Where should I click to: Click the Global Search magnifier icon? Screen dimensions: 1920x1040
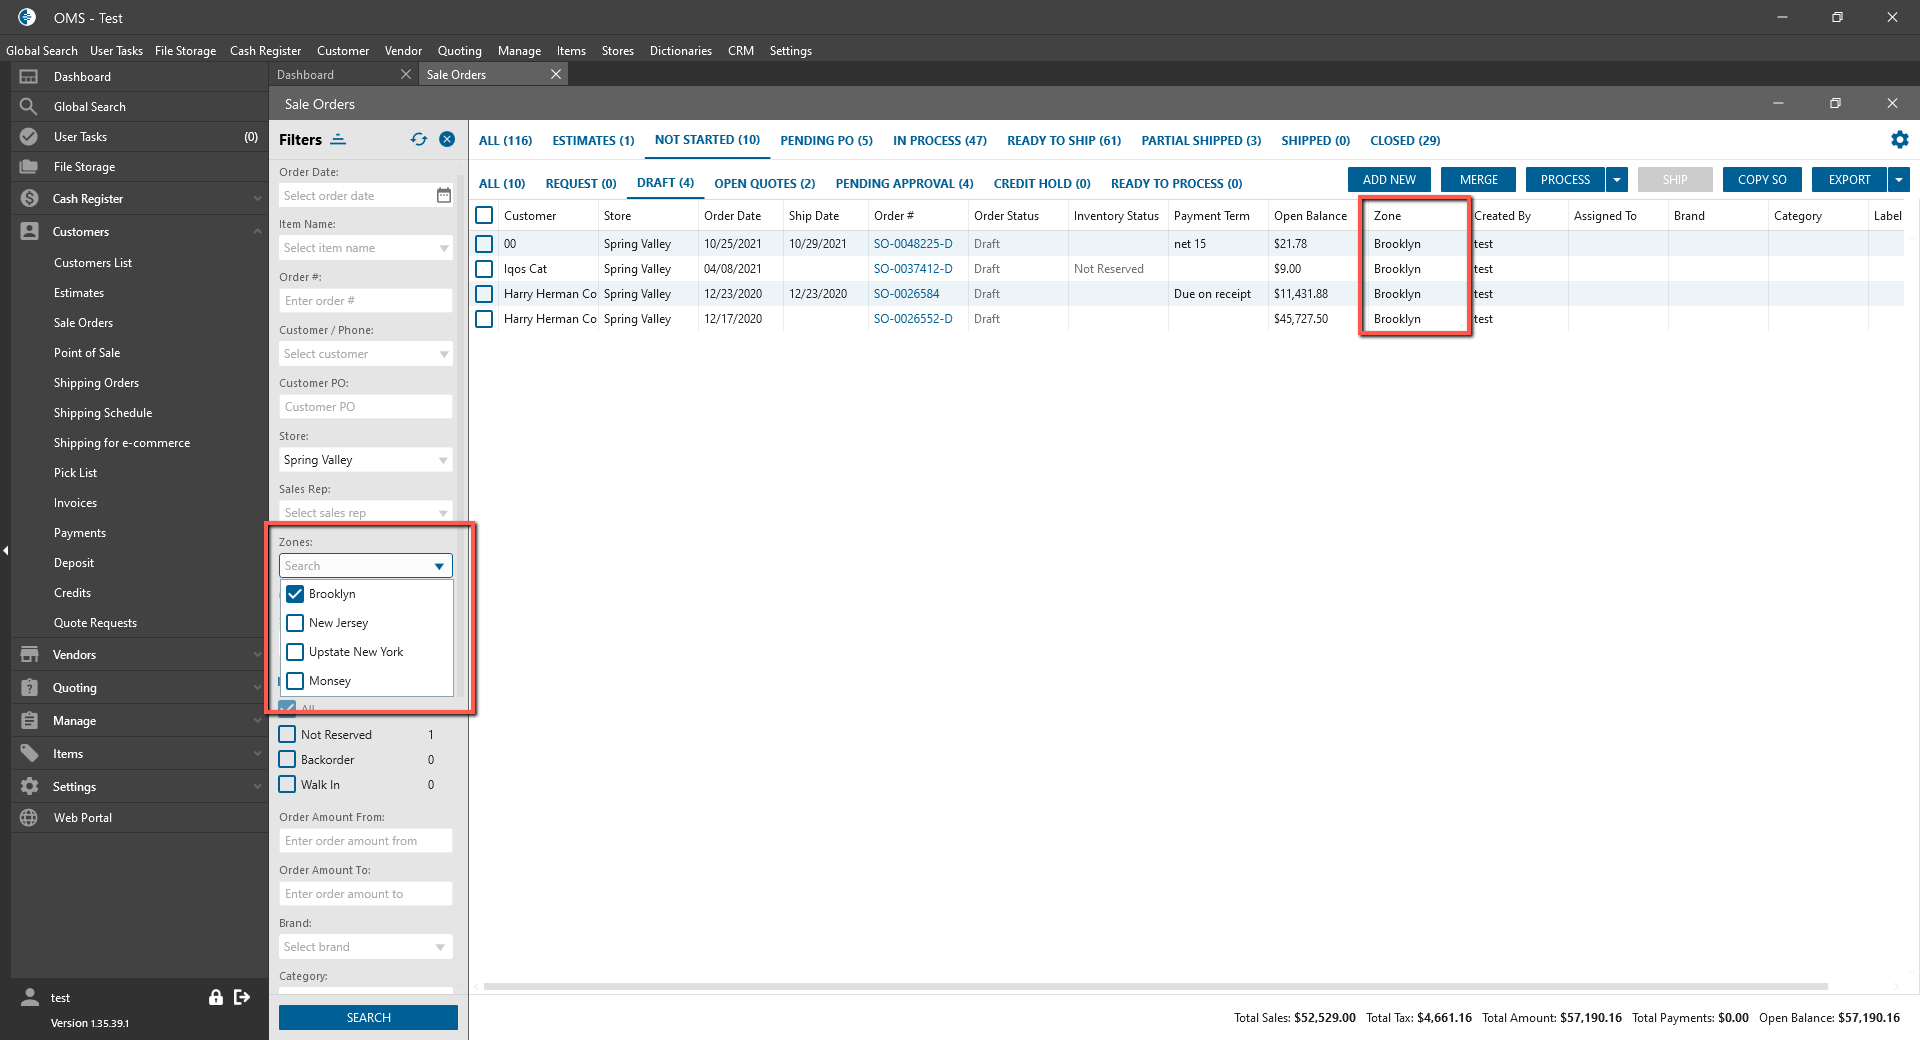pos(29,107)
